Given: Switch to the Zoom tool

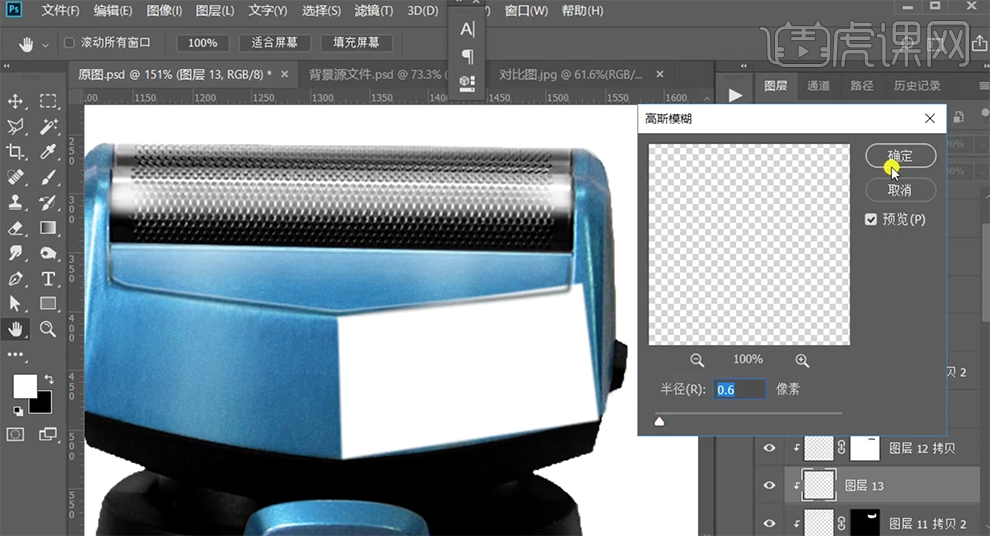Looking at the screenshot, I should pos(47,329).
